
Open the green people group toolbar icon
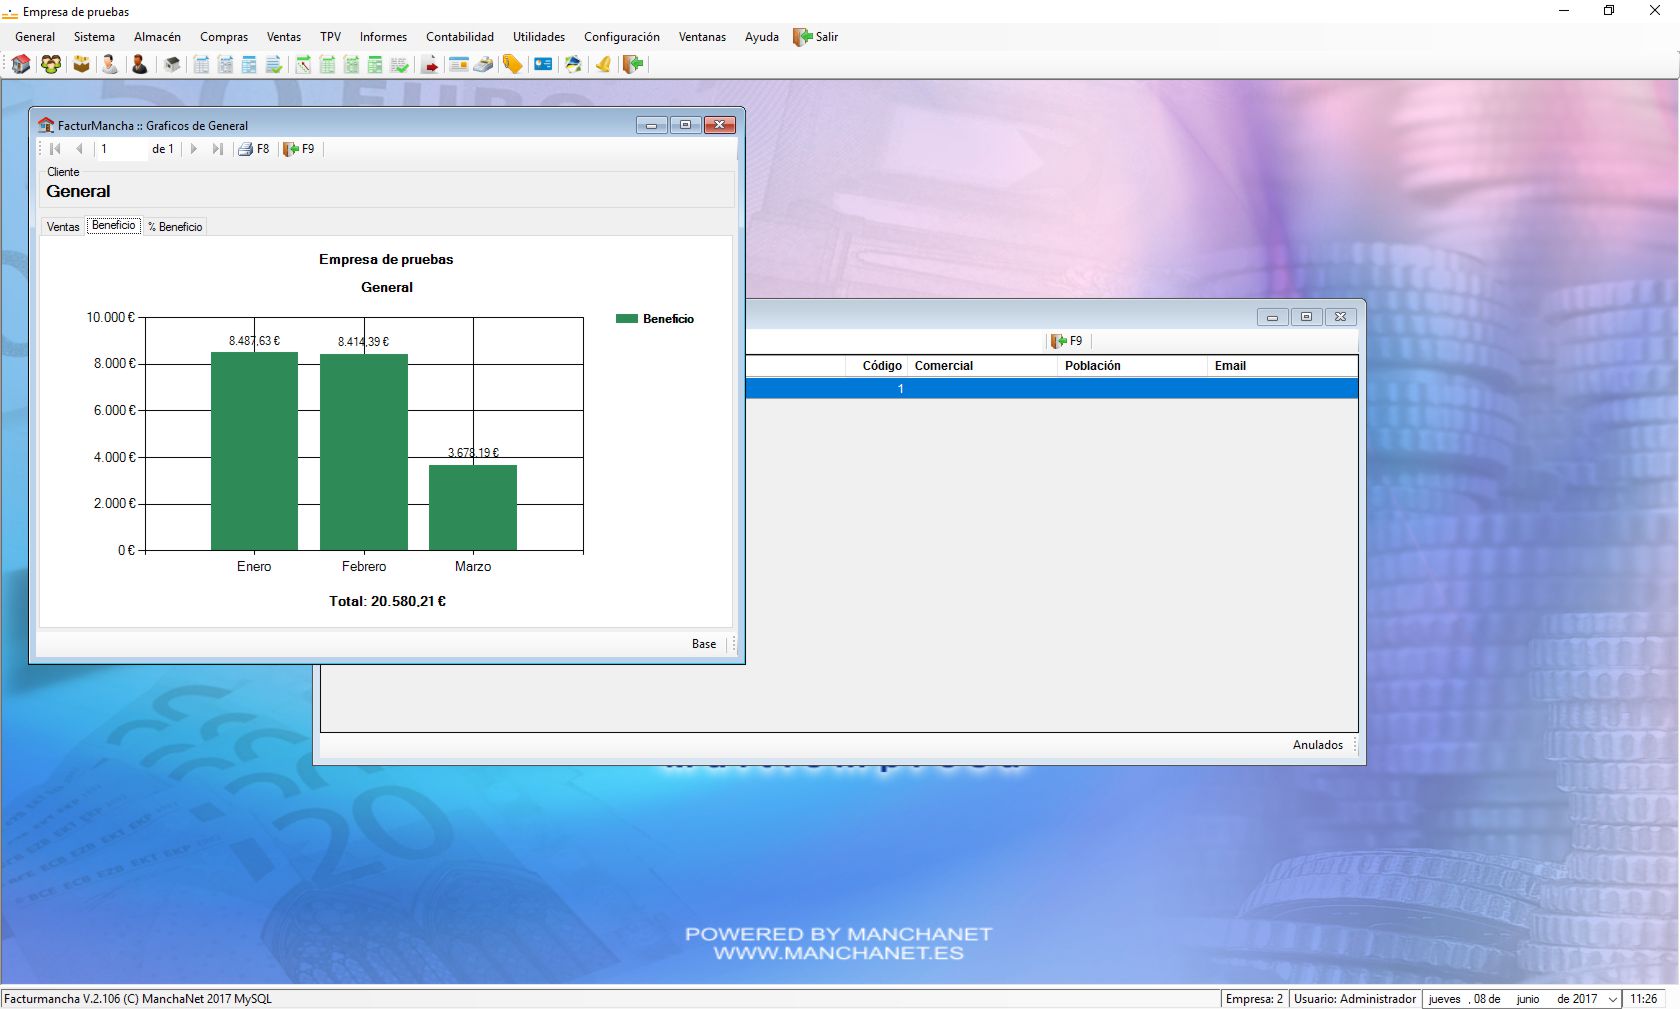(51, 65)
